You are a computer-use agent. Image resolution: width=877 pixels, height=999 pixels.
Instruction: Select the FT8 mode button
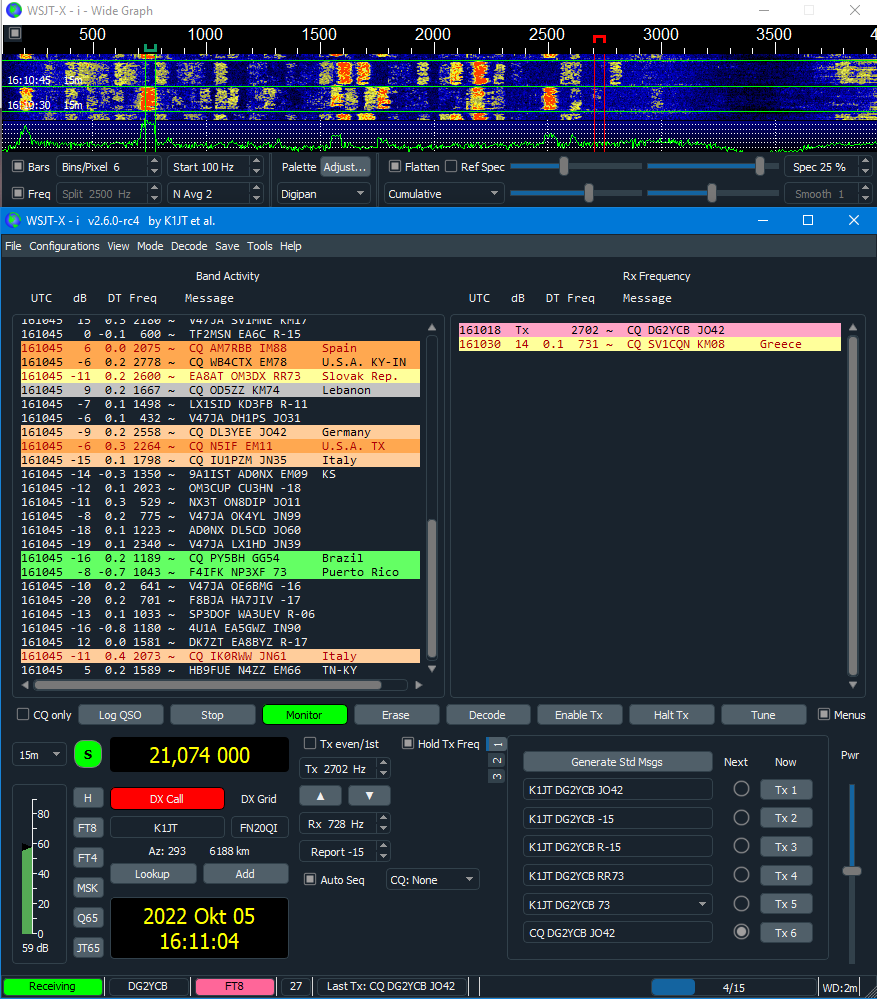[88, 828]
